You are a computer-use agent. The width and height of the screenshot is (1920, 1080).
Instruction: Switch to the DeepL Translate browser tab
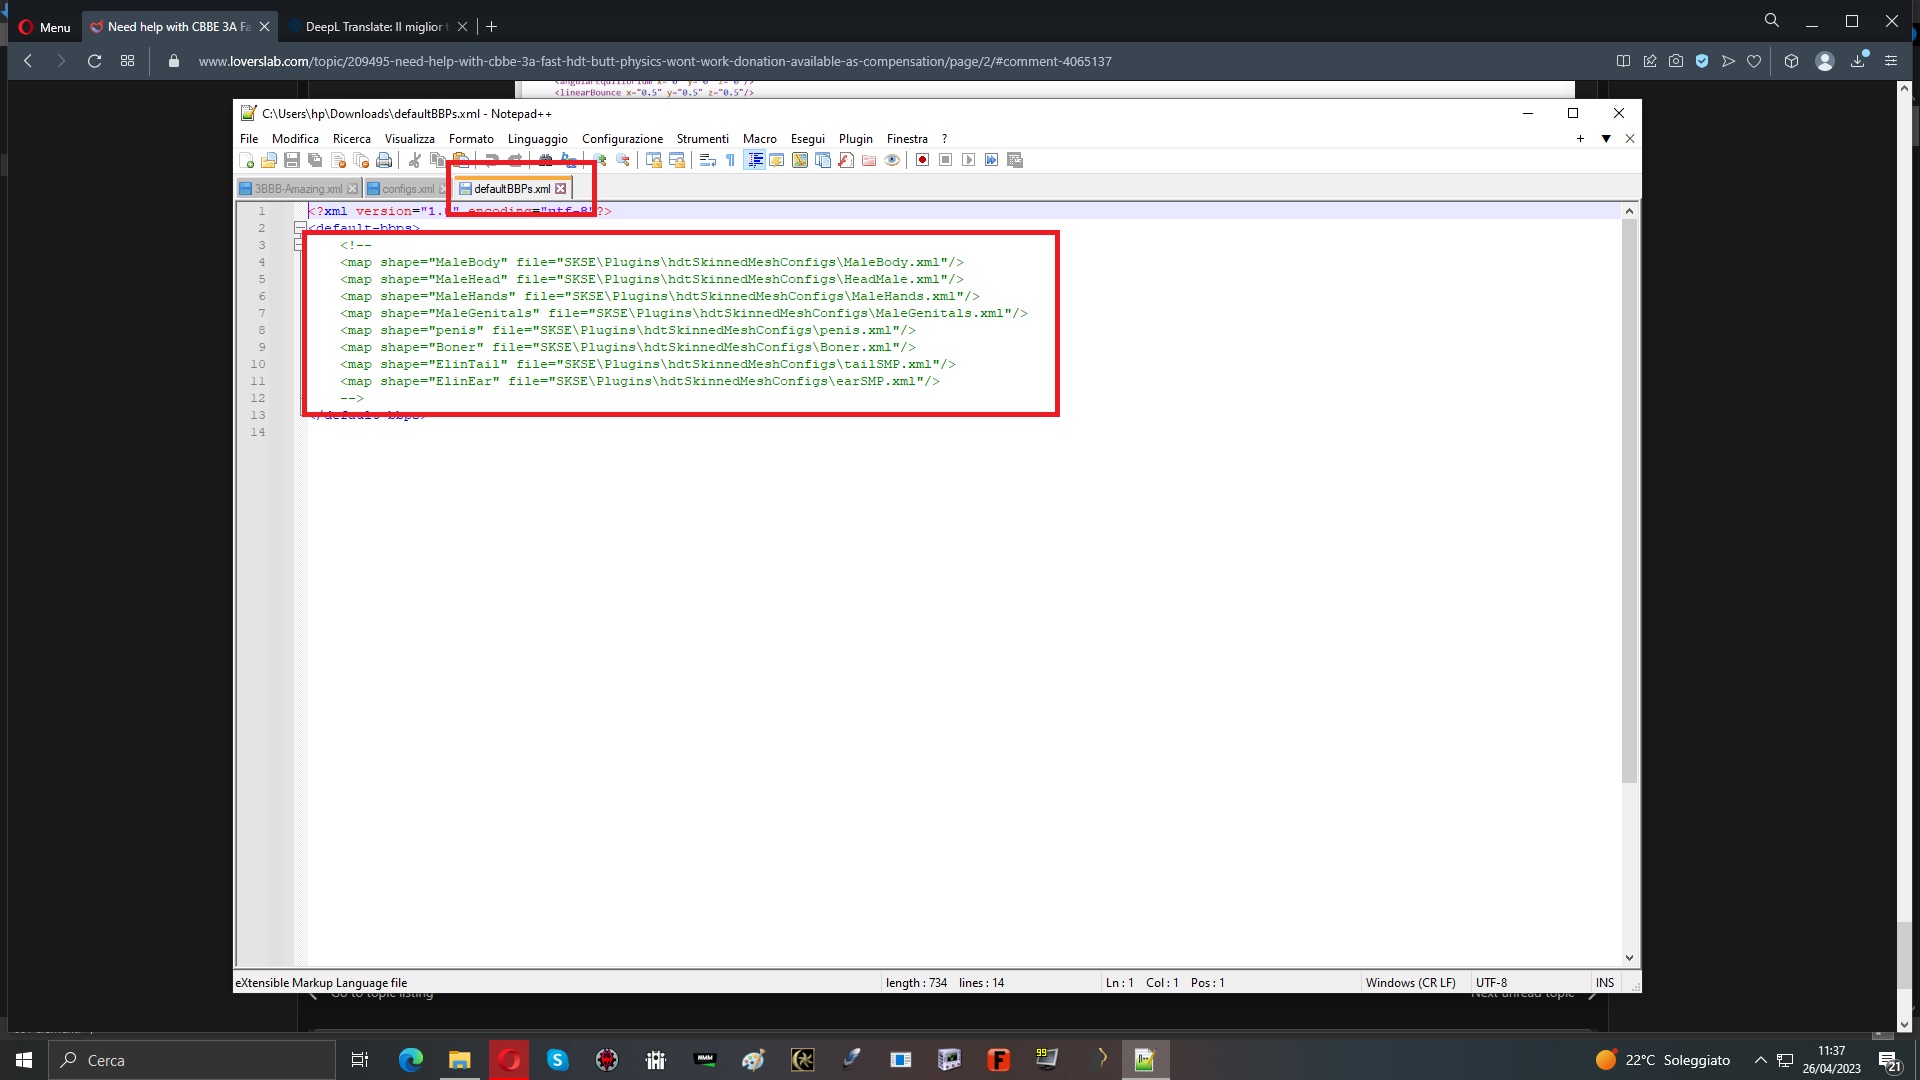pyautogui.click(x=376, y=27)
